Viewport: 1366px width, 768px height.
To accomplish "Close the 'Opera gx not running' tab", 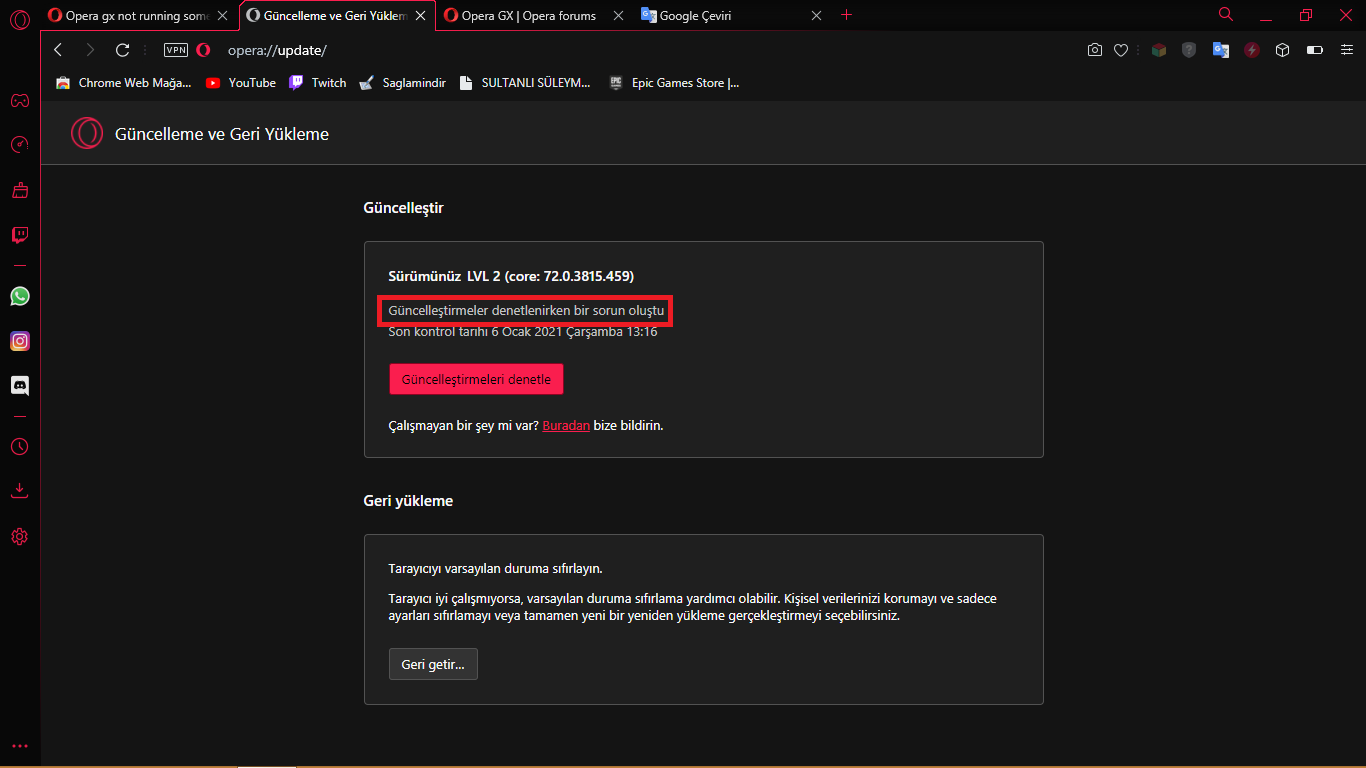I will [x=222, y=16].
